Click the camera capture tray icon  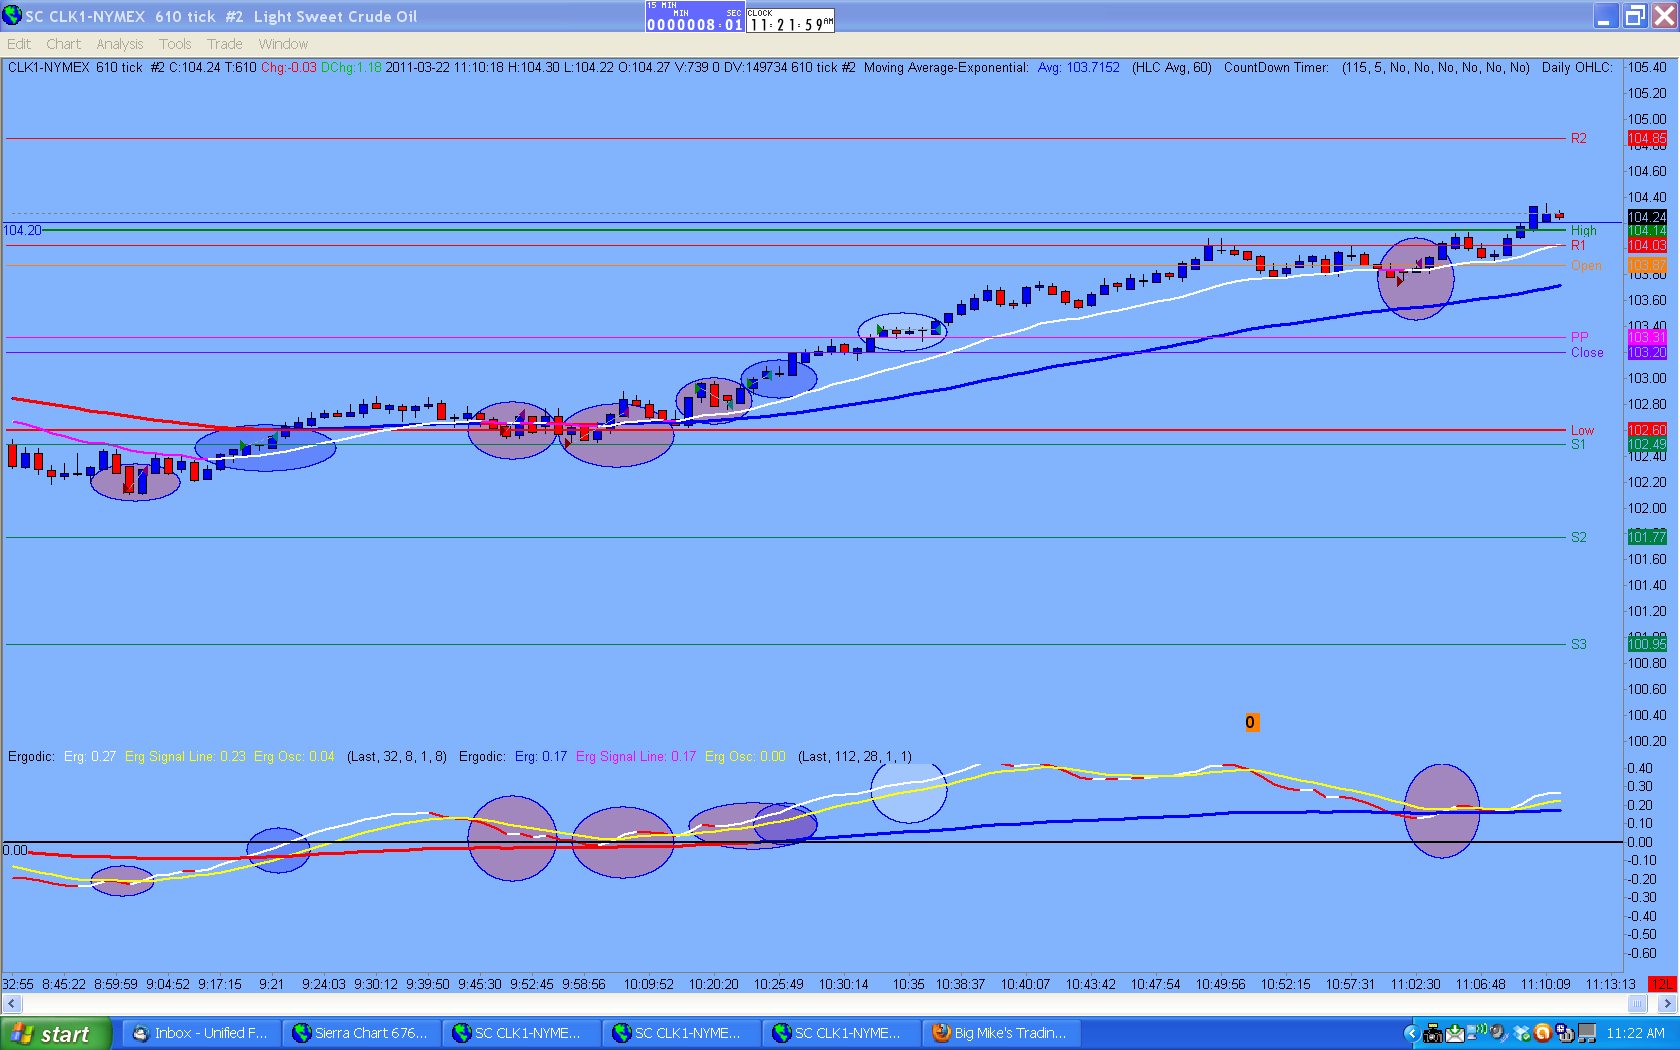pos(1433,1034)
